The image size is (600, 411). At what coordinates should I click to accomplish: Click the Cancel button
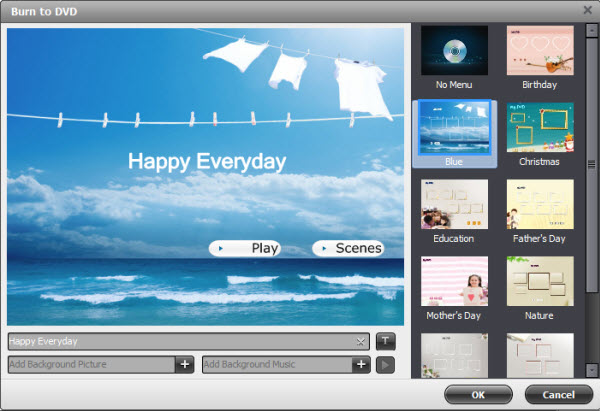(559, 395)
